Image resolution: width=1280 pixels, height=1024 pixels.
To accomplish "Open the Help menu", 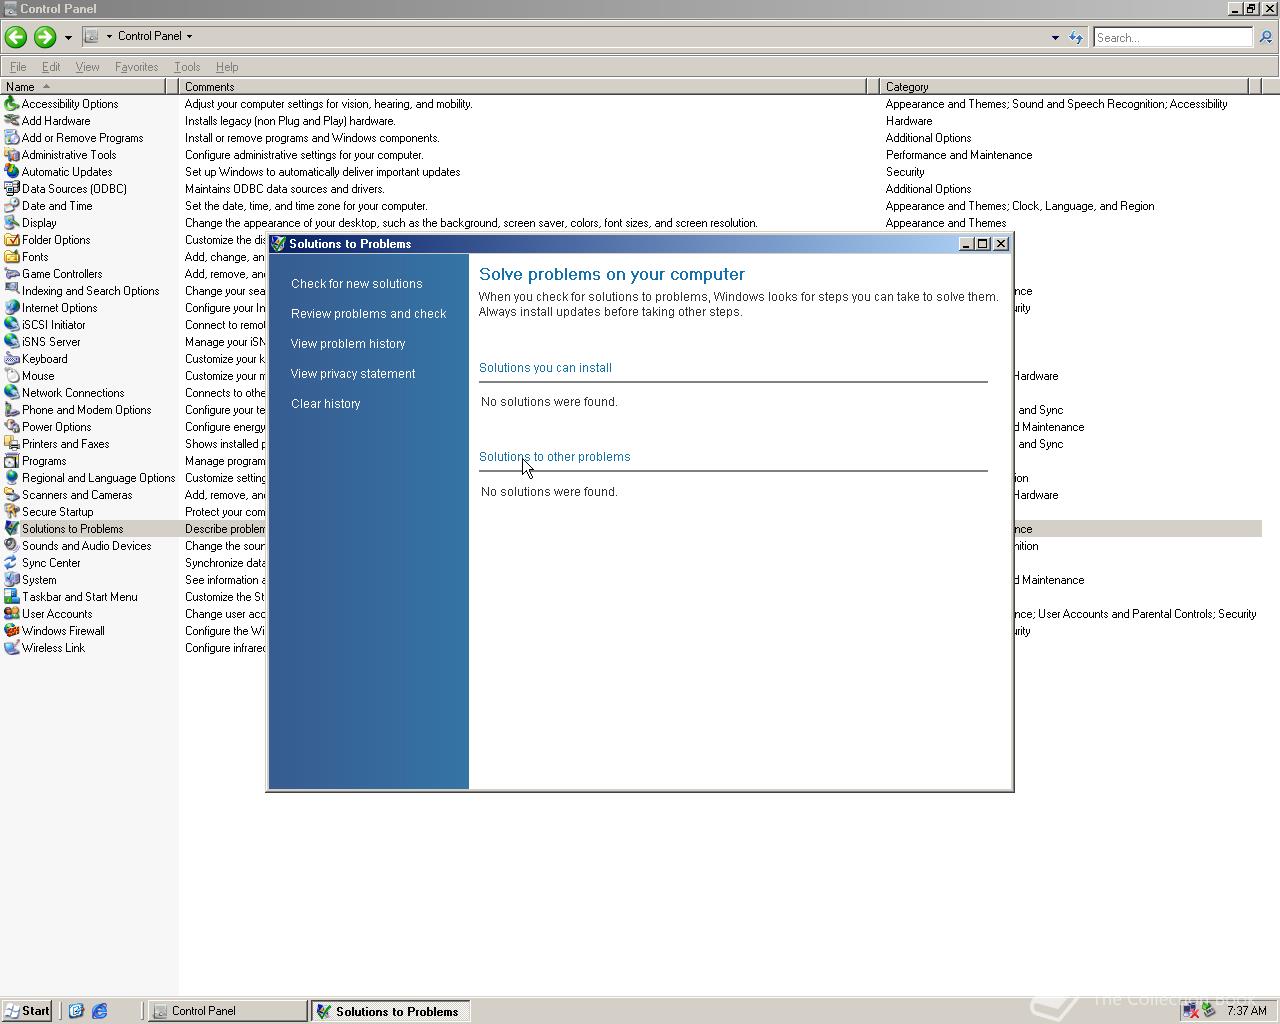I will [x=227, y=67].
